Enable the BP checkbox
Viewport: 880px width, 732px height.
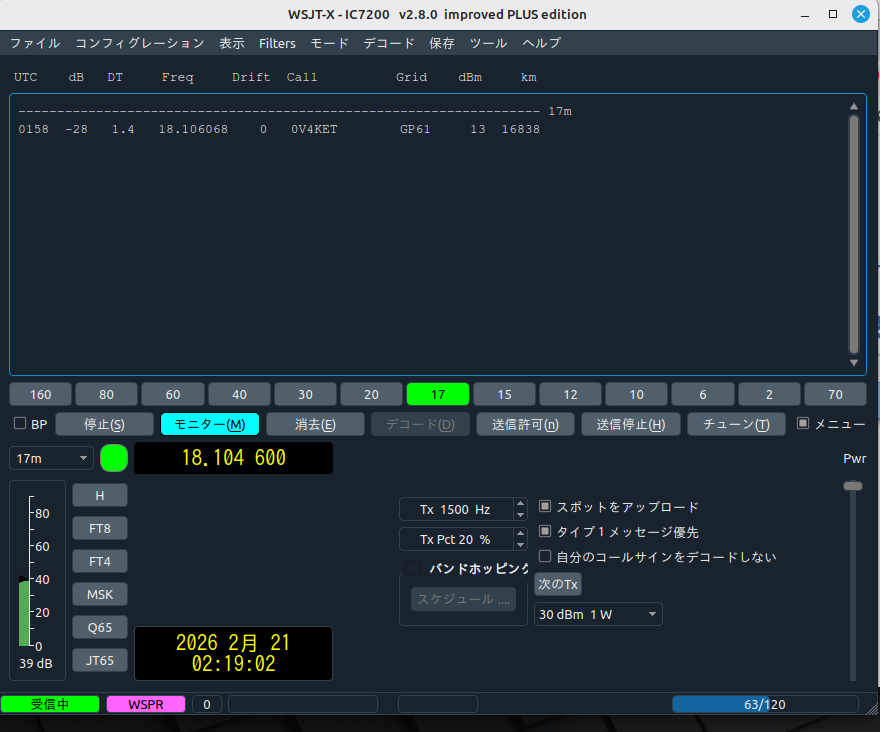(20, 424)
